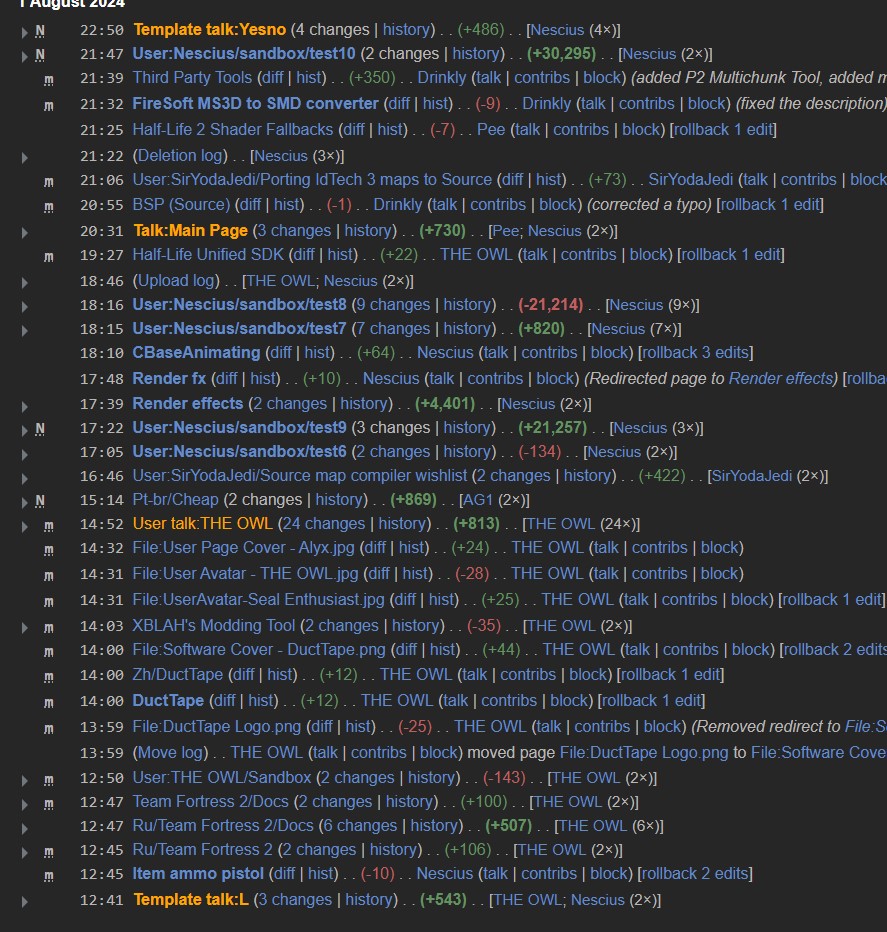Expand the Deletion log entry arrow
Screen dimensions: 887x932
coord(24,158)
